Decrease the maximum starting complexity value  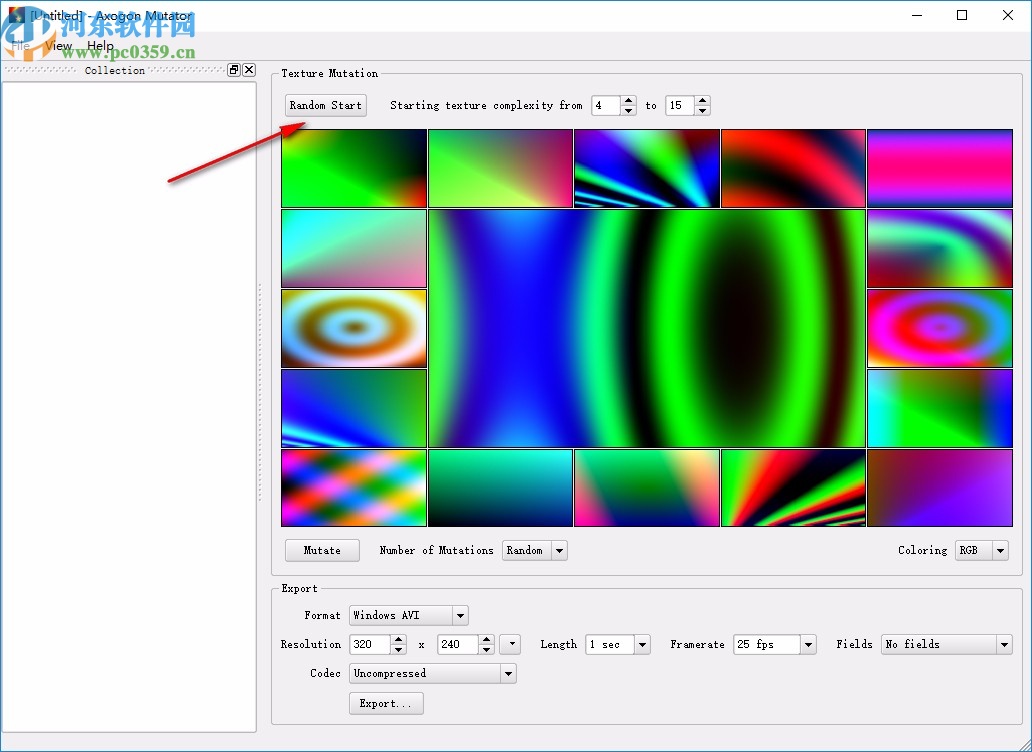(x=702, y=110)
